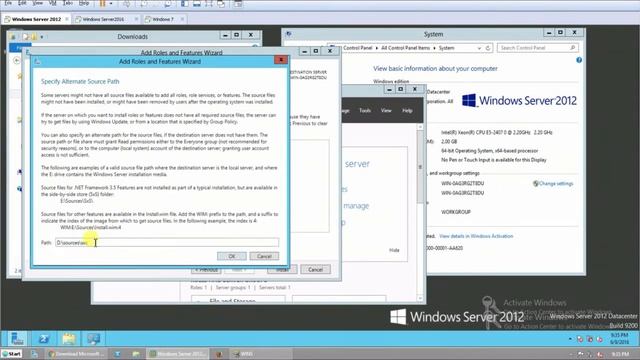Click the Path input field
Image resolution: width=640 pixels, height=360 pixels.
[x=167, y=242]
